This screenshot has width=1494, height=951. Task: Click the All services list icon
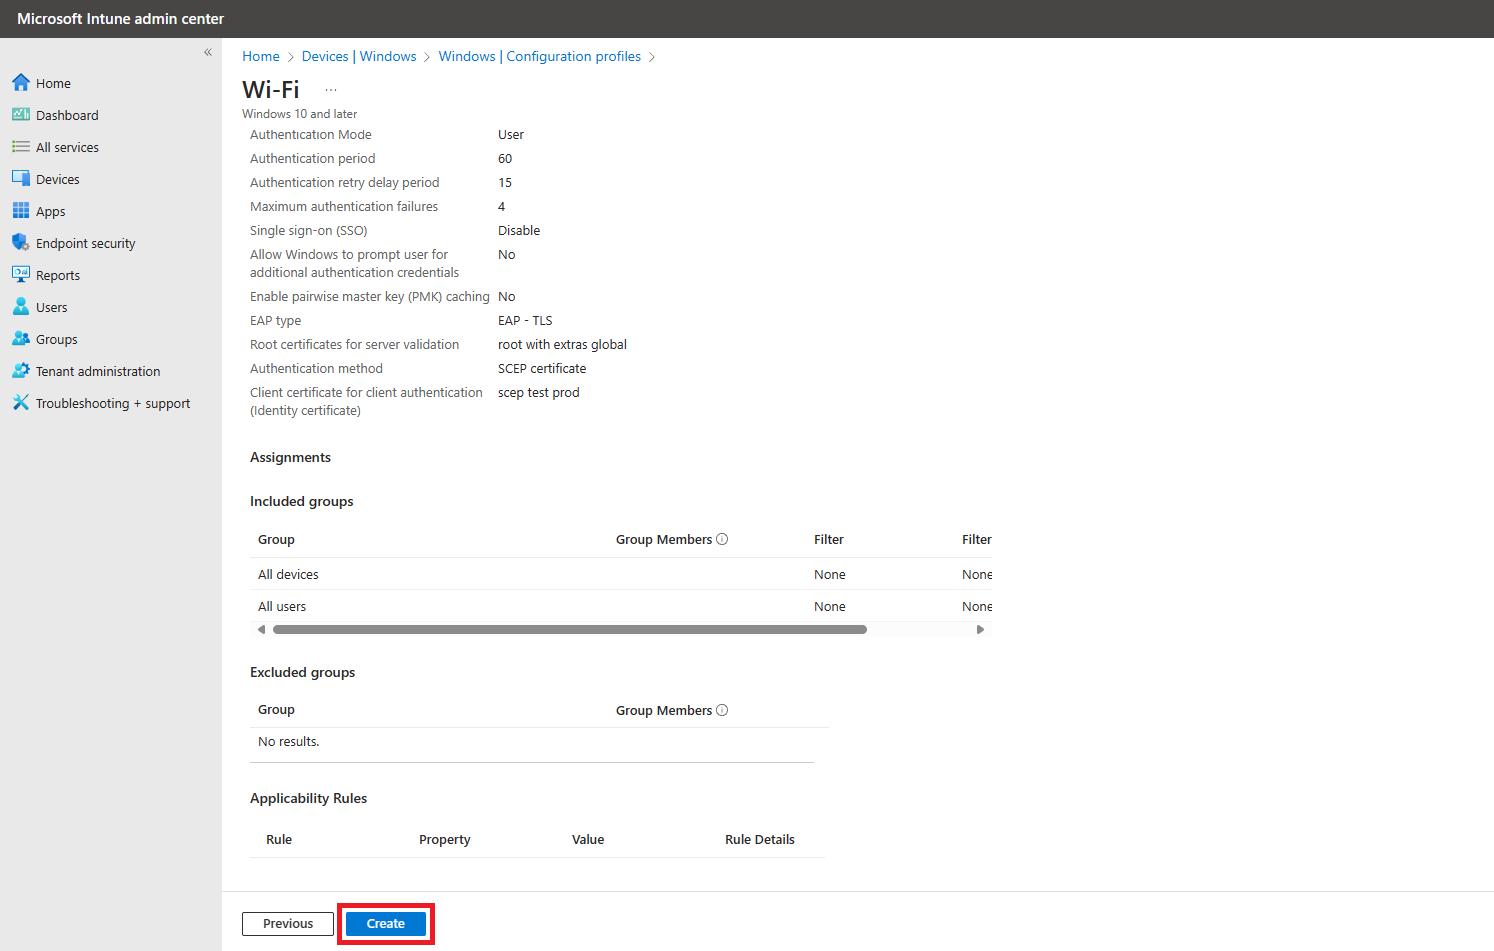pyautogui.click(x=21, y=146)
